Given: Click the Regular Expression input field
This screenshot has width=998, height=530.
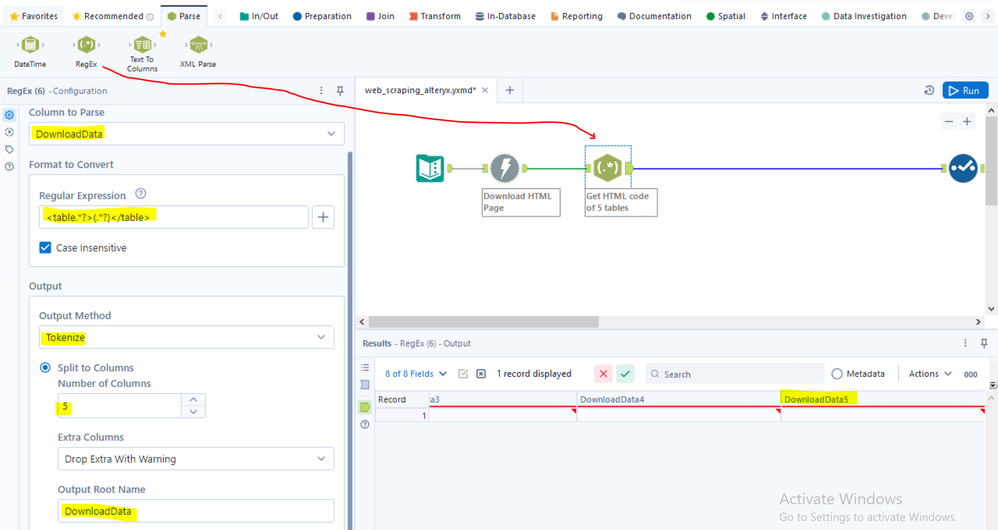Looking at the screenshot, I should 174,217.
